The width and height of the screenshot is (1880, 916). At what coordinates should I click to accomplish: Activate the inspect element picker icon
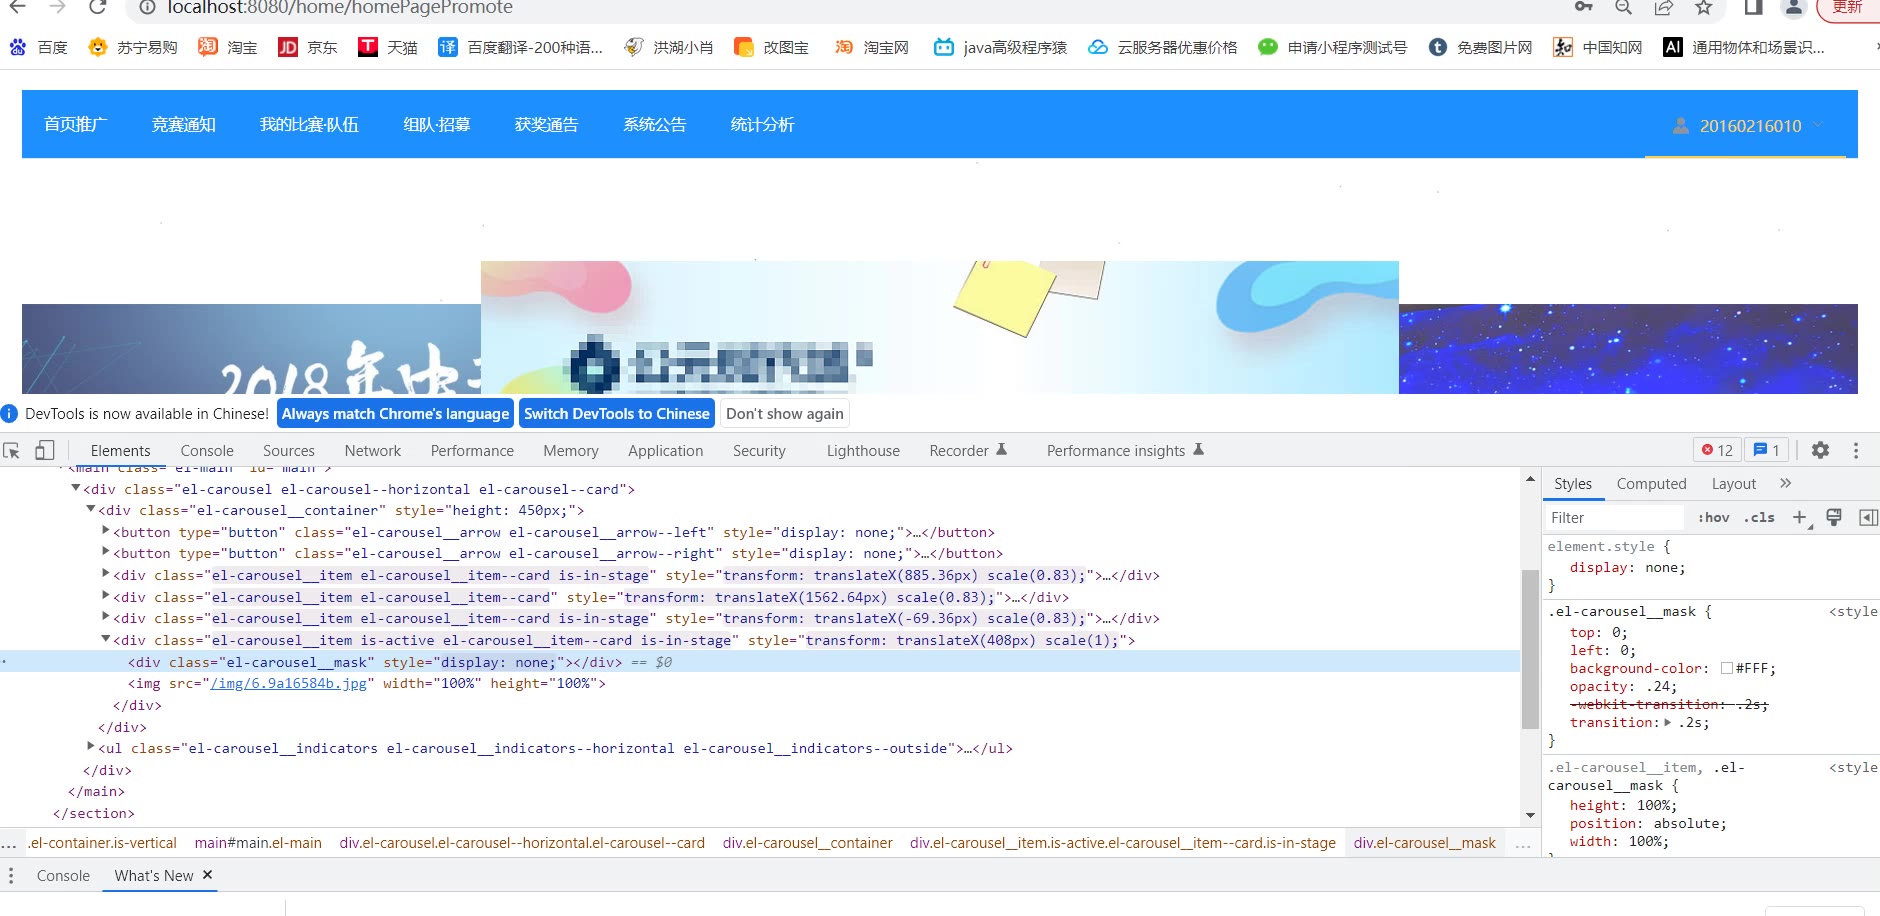click(x=12, y=451)
